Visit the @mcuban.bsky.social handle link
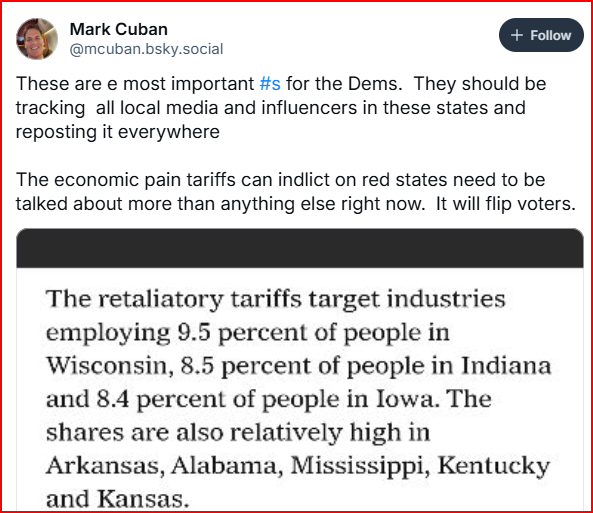Screen dimensions: 593x513 pyautogui.click(x=146, y=49)
